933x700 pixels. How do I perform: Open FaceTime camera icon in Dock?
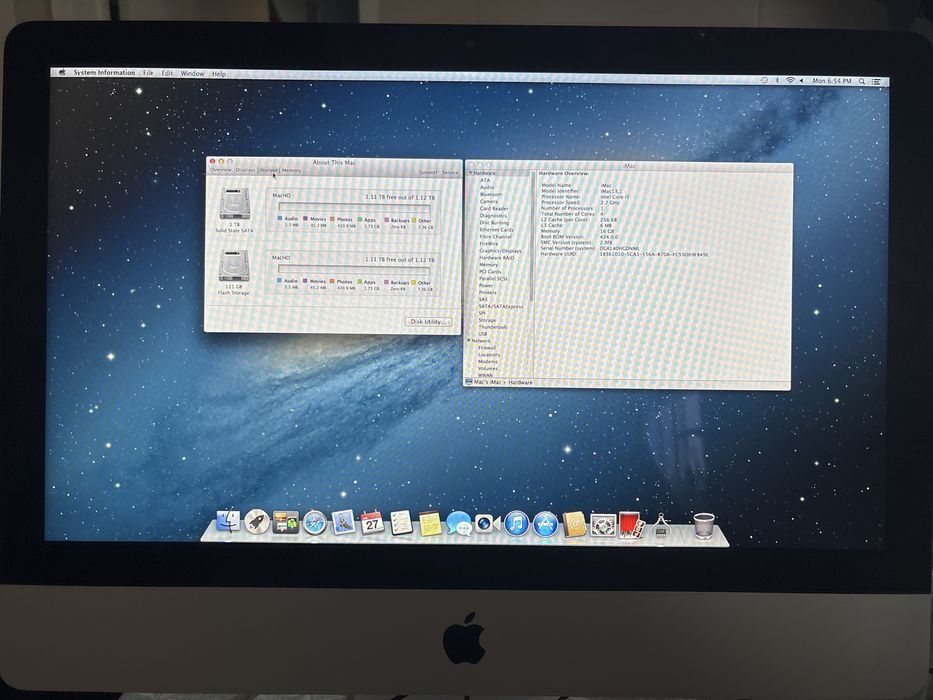487,524
